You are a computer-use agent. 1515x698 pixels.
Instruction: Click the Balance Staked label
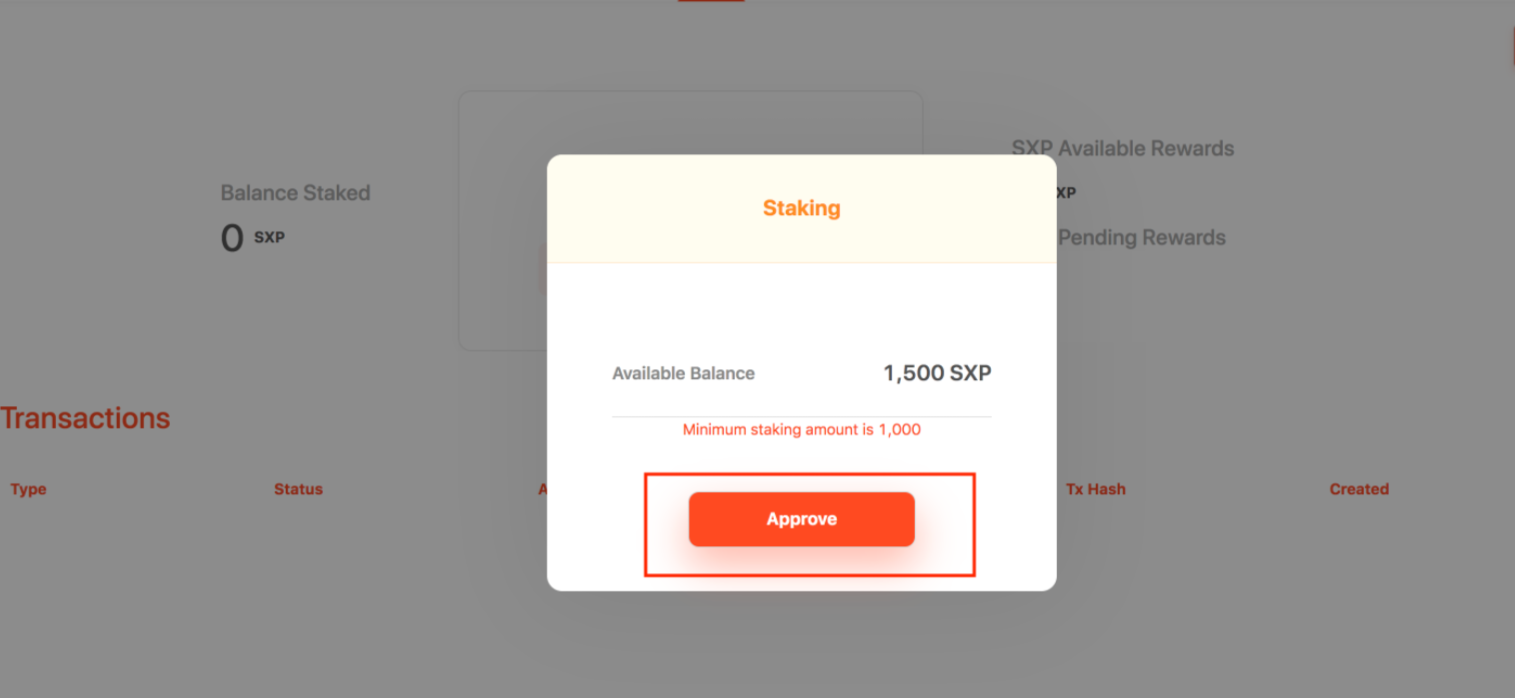click(x=295, y=193)
